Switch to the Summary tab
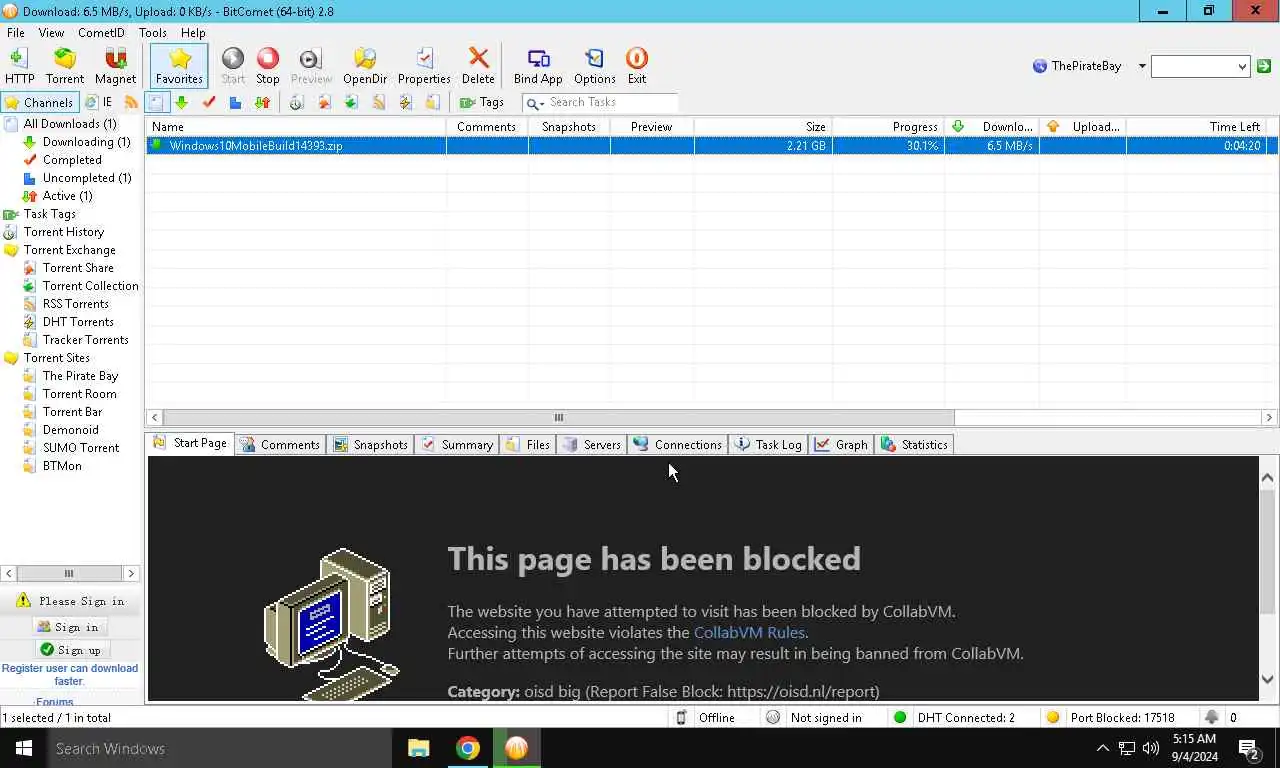This screenshot has height=768, width=1280. point(457,444)
